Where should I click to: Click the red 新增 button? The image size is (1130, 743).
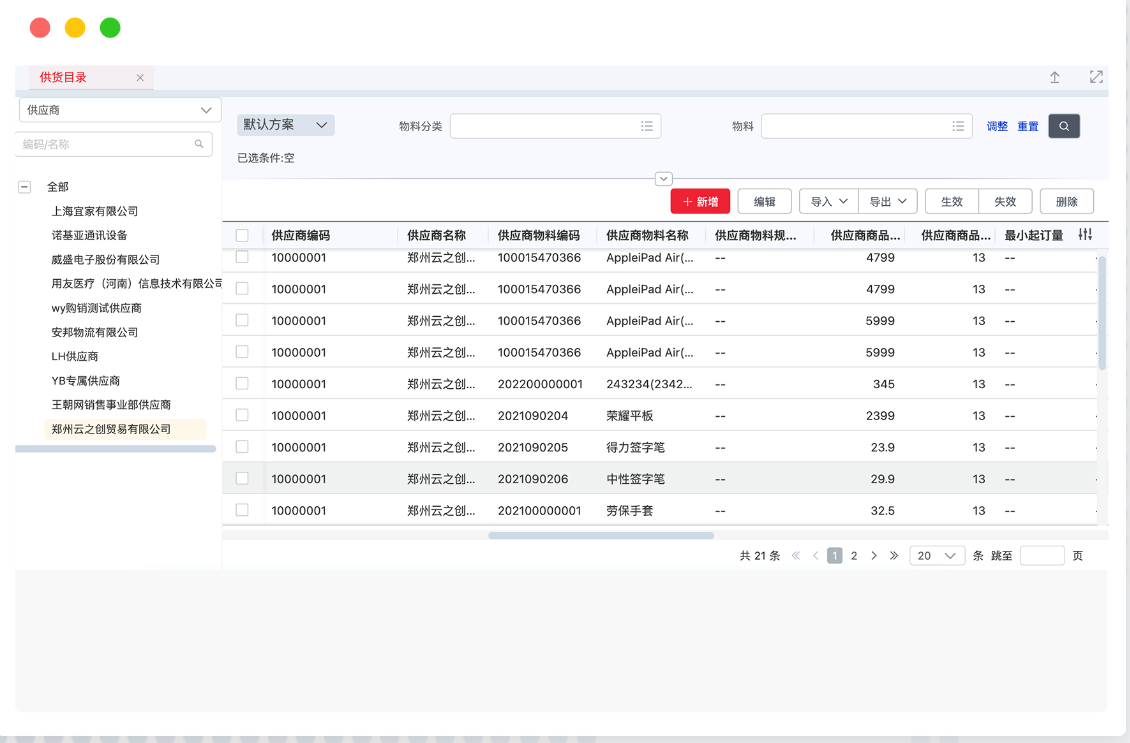(700, 202)
